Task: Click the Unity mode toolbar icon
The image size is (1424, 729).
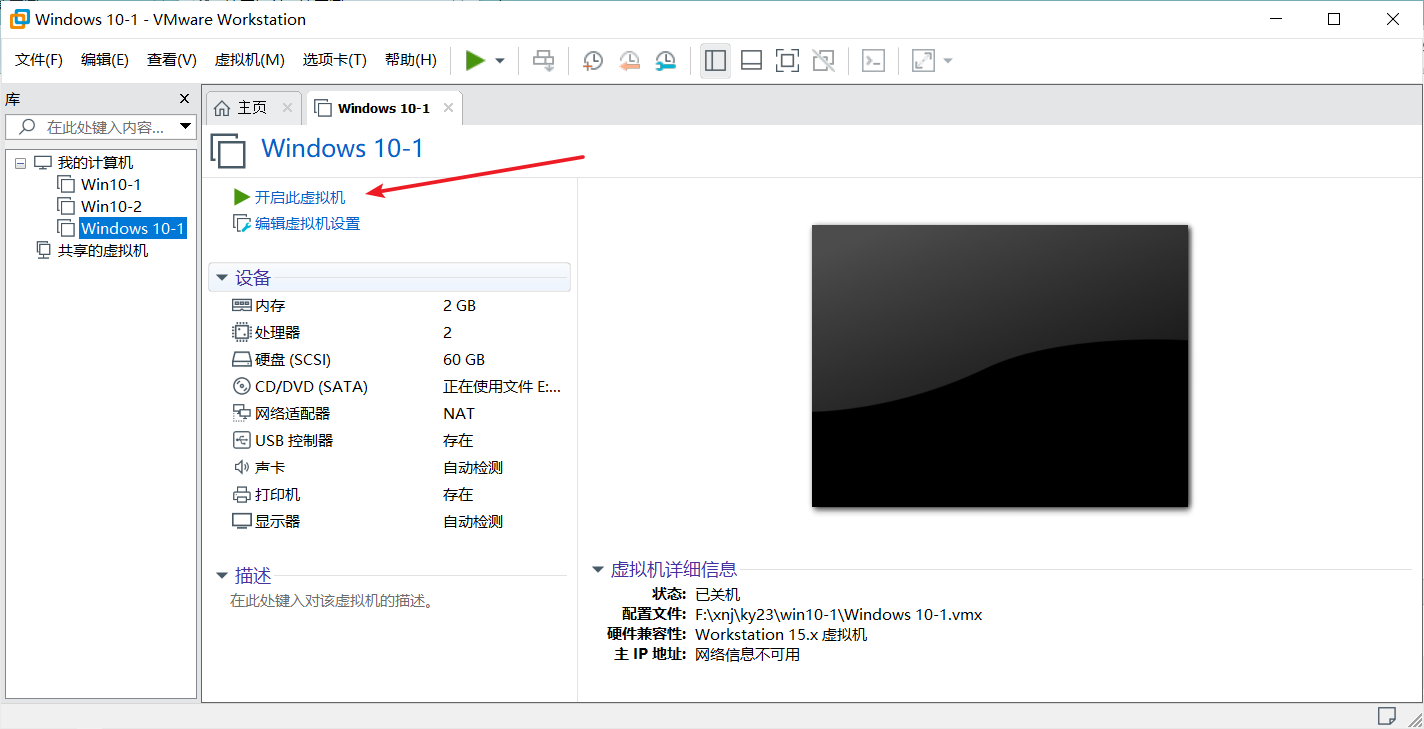Action: (x=823, y=61)
